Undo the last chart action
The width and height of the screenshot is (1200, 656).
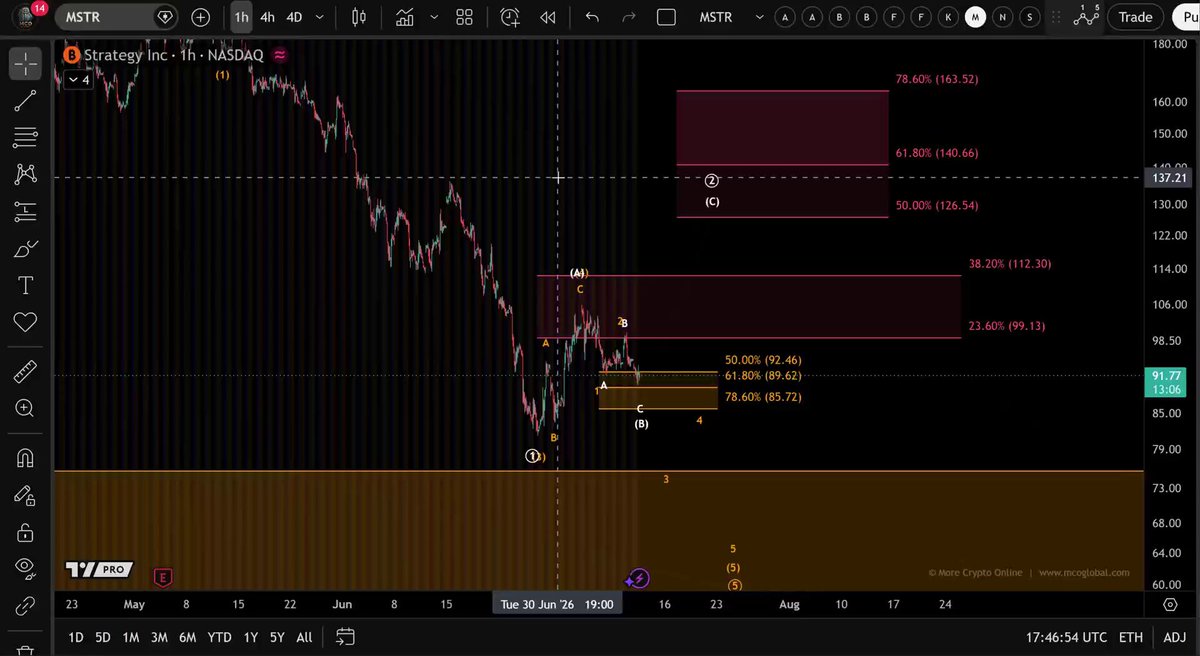[592, 17]
